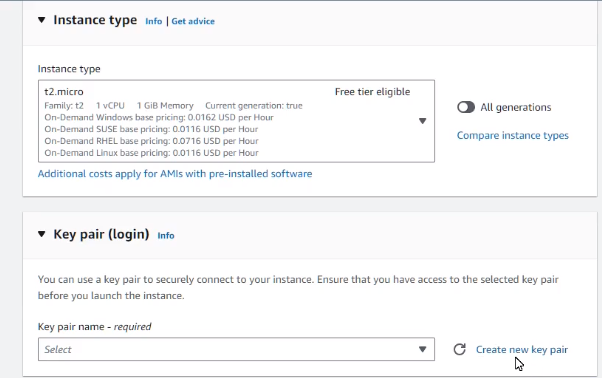Viewport: 602px width, 378px height.
Task: Open the t2.micro instance type dropdown
Action: tap(236, 121)
